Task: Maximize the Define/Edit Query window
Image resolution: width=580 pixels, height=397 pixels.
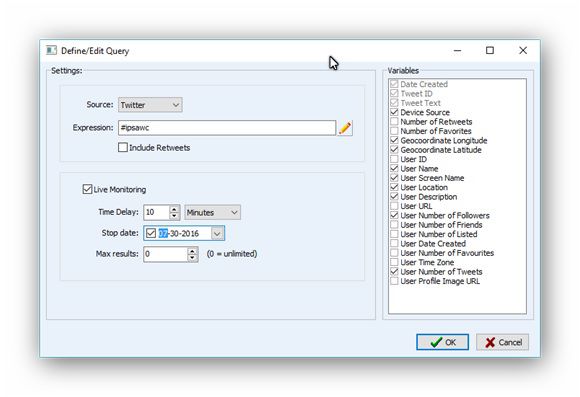Action: [x=490, y=50]
